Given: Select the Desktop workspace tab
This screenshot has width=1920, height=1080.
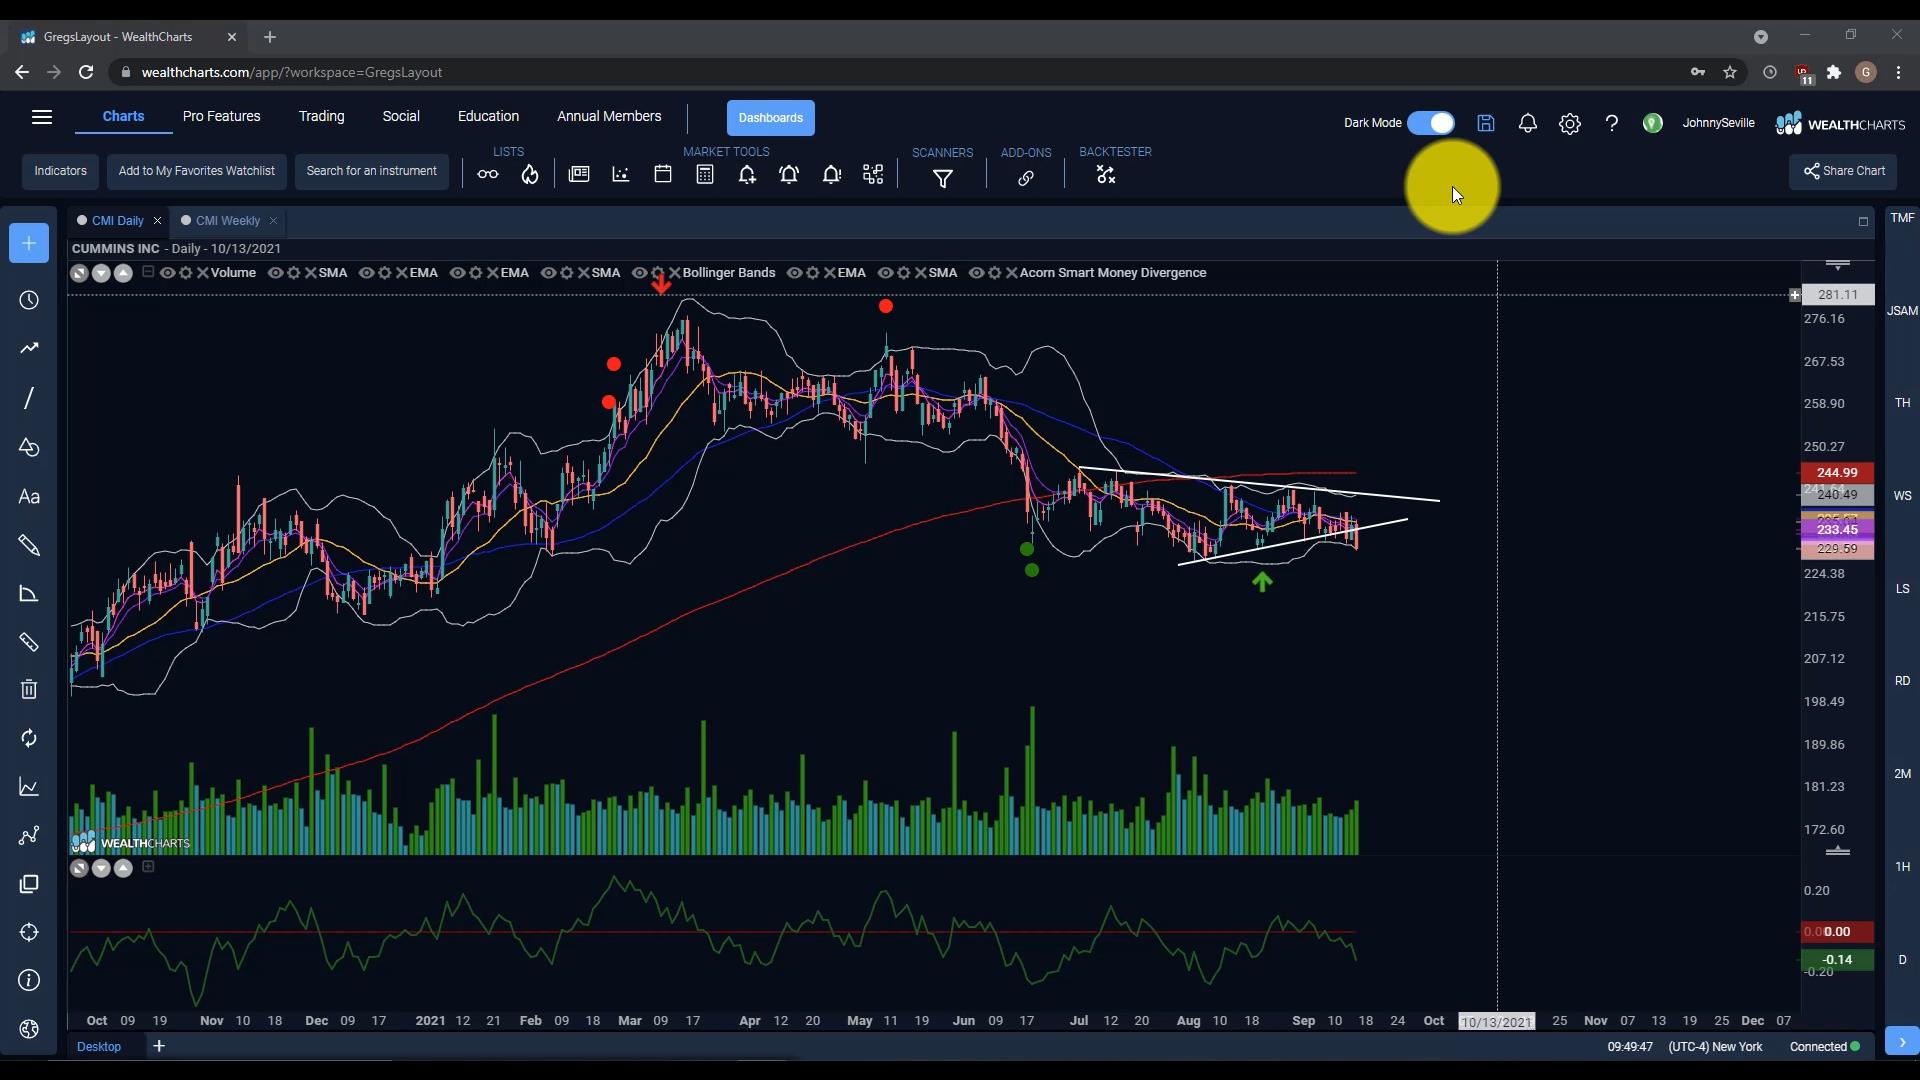Looking at the screenshot, I should (x=99, y=1047).
